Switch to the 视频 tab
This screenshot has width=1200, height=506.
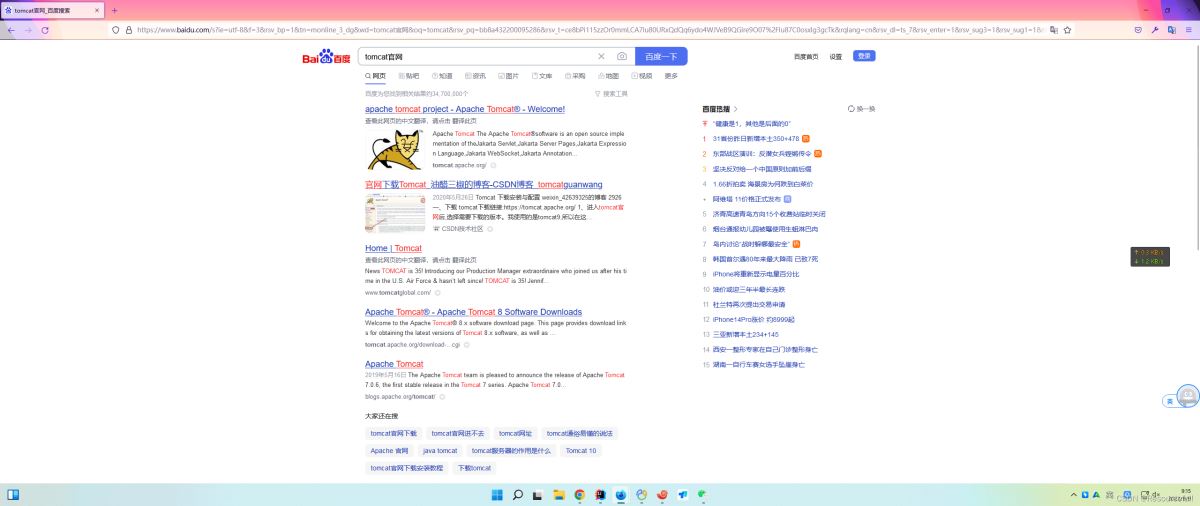click(640, 76)
